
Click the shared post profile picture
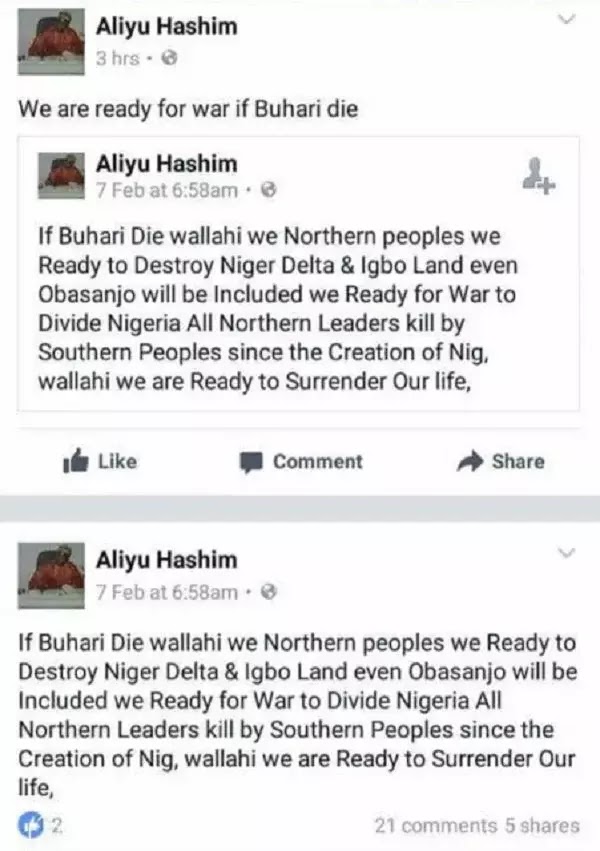pos(61,176)
